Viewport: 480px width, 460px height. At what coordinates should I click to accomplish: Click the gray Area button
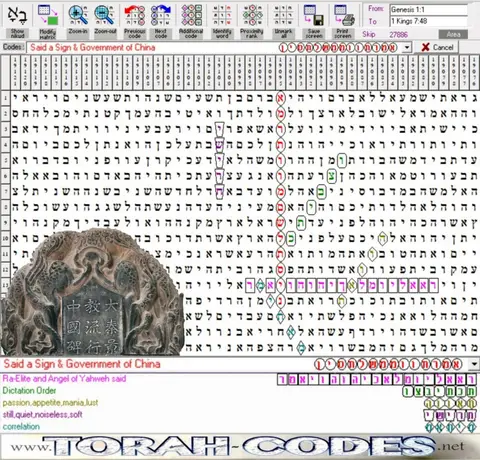(453, 34)
